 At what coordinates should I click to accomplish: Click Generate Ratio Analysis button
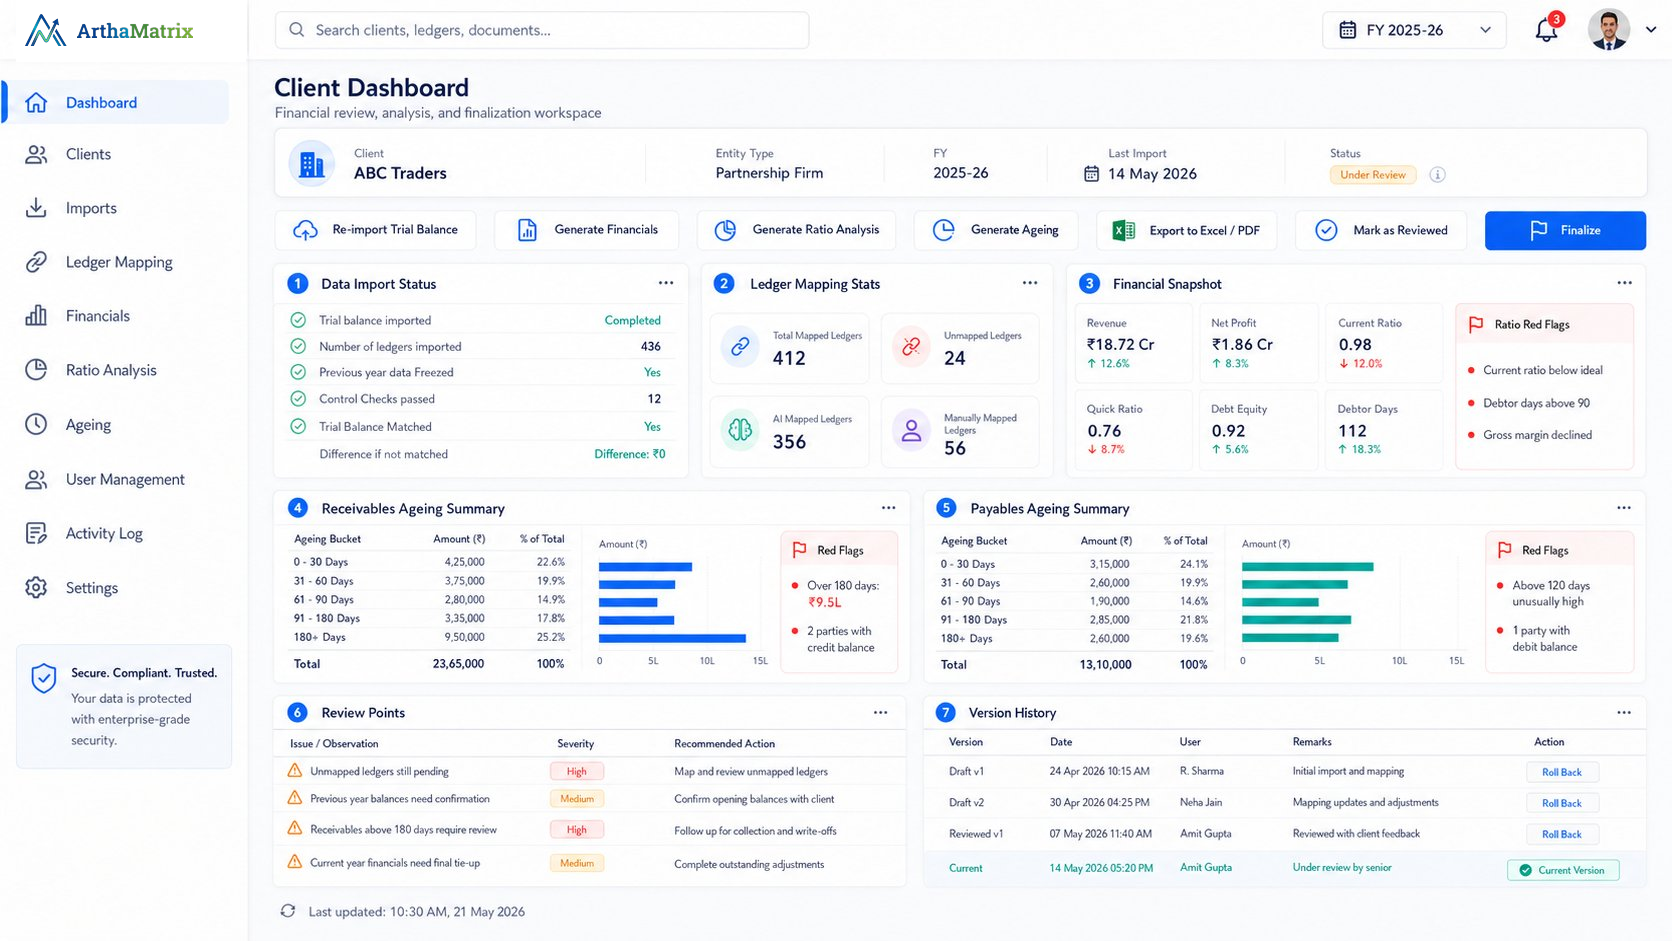[x=797, y=230]
